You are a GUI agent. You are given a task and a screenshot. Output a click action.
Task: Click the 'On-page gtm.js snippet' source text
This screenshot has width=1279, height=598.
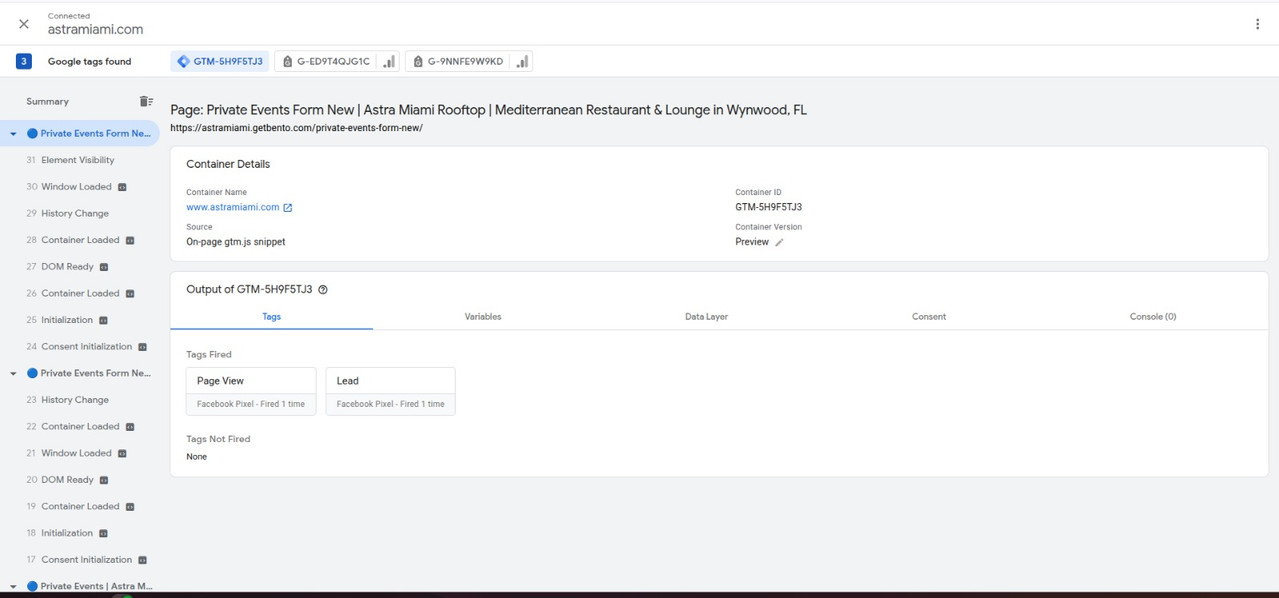[x=236, y=242]
